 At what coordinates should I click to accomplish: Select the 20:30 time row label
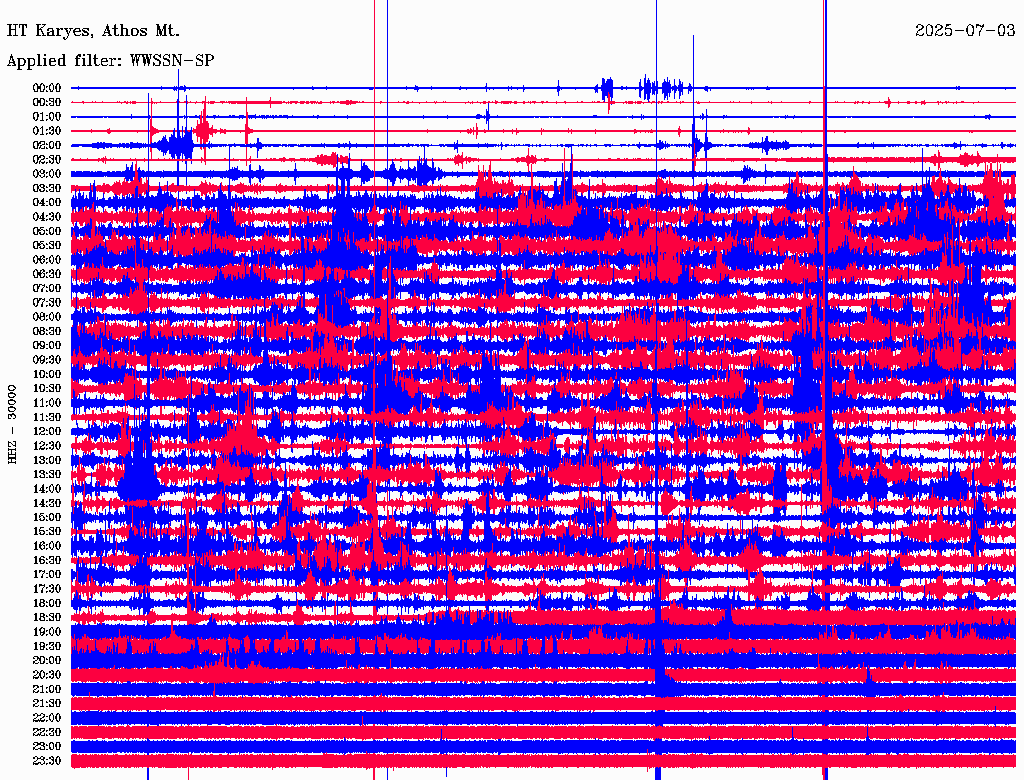pyautogui.click(x=47, y=675)
